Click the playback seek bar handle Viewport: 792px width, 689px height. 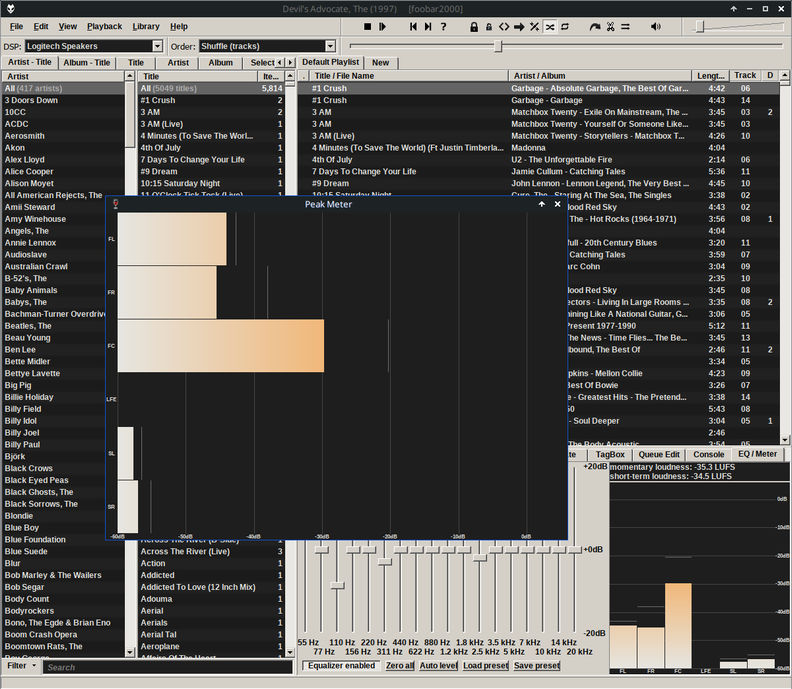coord(498,46)
